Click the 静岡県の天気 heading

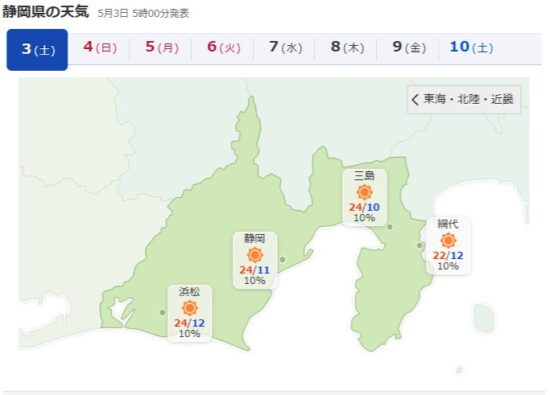click(x=46, y=12)
